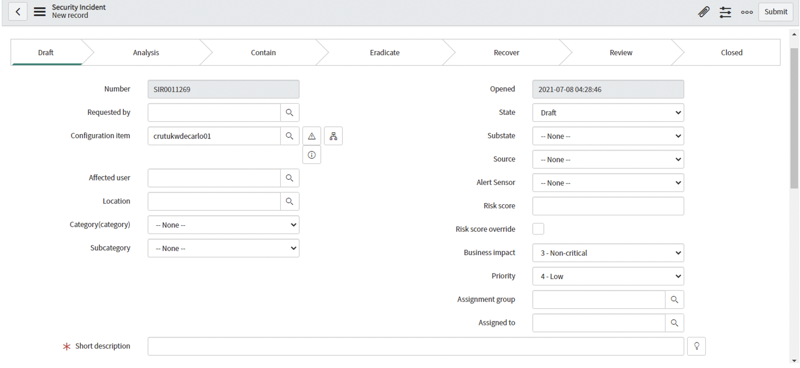Click the Configuration item field
This screenshot has height=368, width=800.
point(214,136)
